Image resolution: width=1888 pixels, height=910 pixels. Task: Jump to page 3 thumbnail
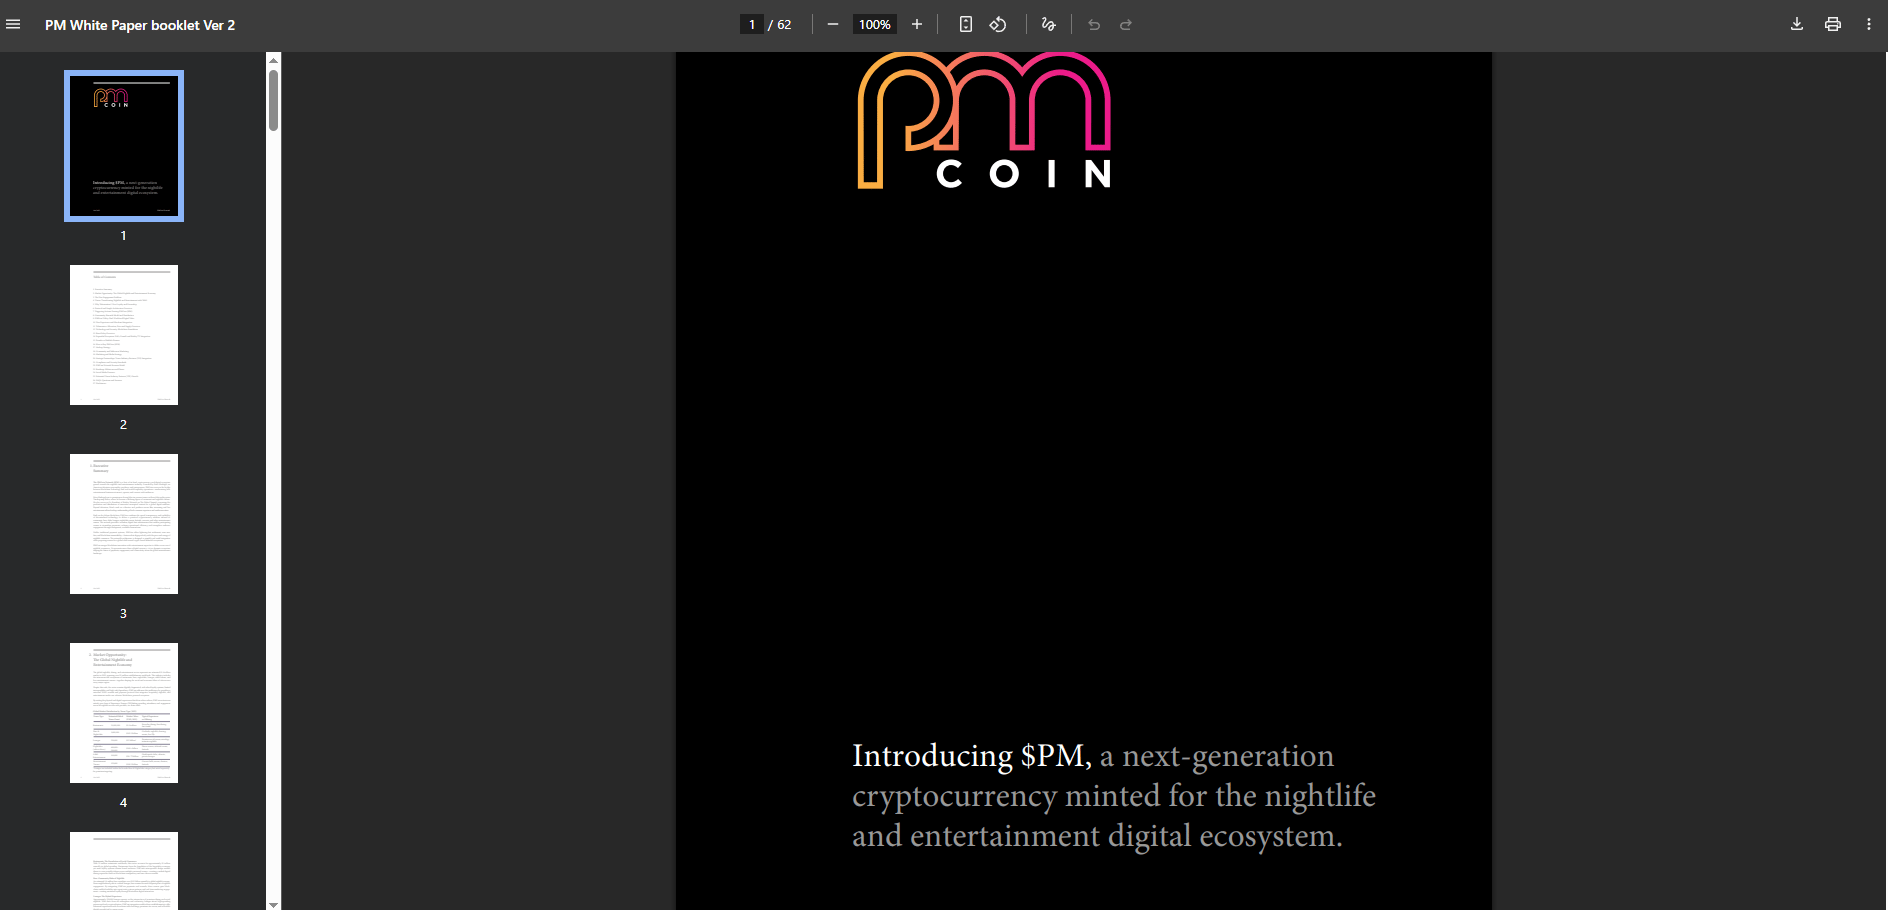(x=124, y=524)
